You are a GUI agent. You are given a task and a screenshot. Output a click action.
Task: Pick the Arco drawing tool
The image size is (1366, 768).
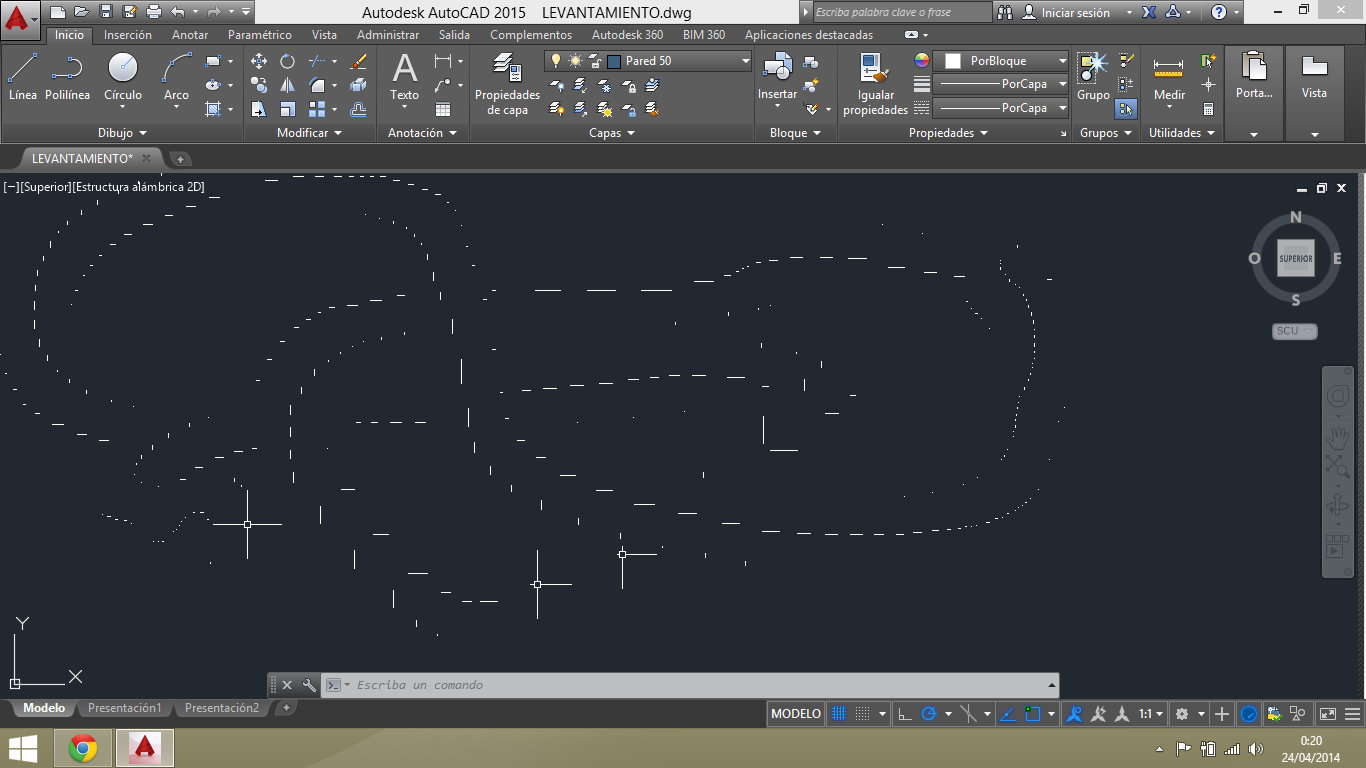[x=176, y=77]
